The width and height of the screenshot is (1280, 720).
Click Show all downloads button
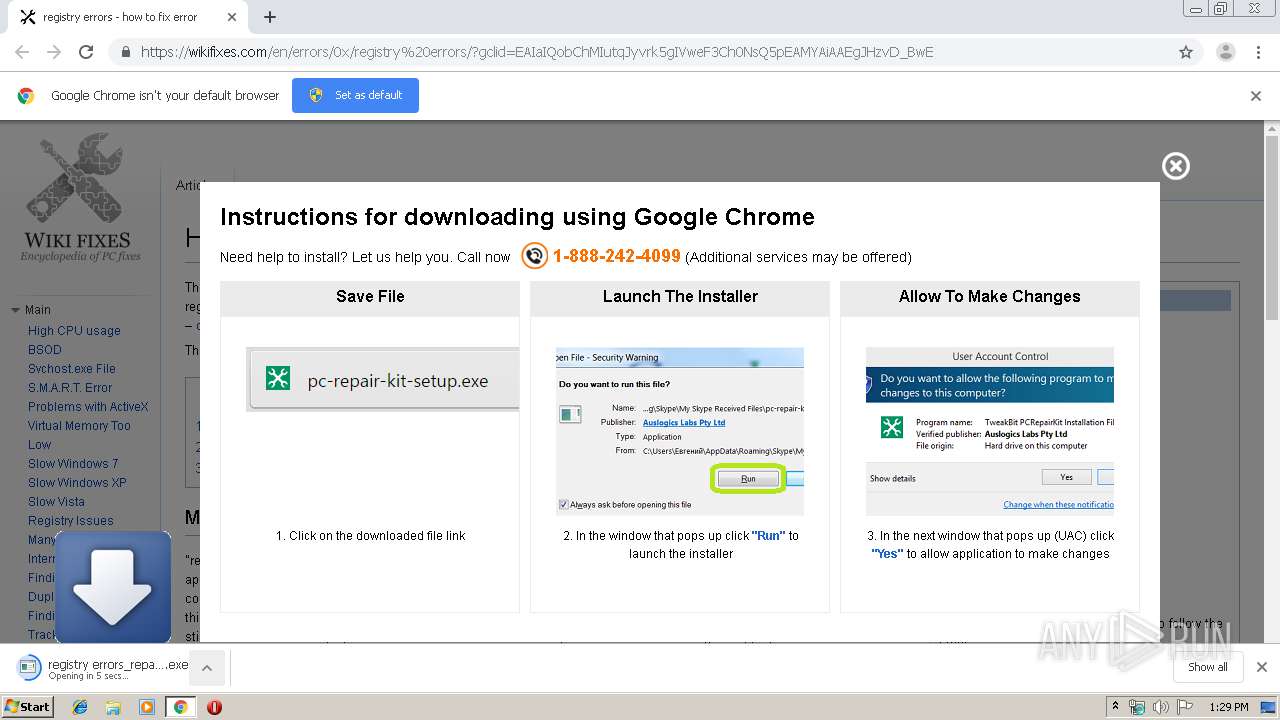1208,667
